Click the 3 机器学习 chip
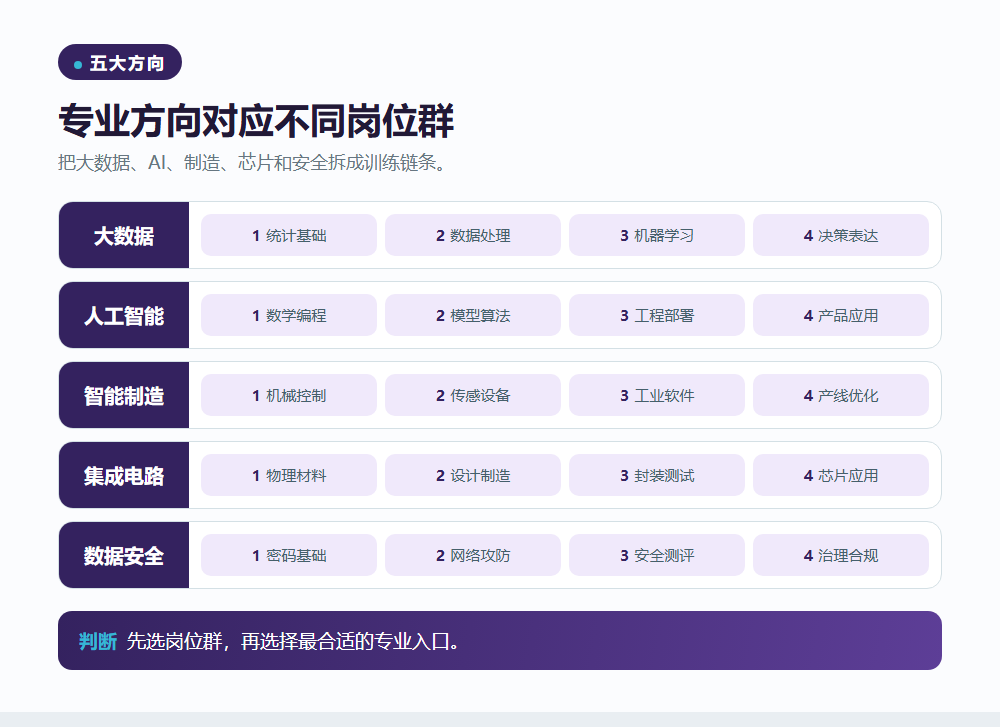 pos(657,235)
